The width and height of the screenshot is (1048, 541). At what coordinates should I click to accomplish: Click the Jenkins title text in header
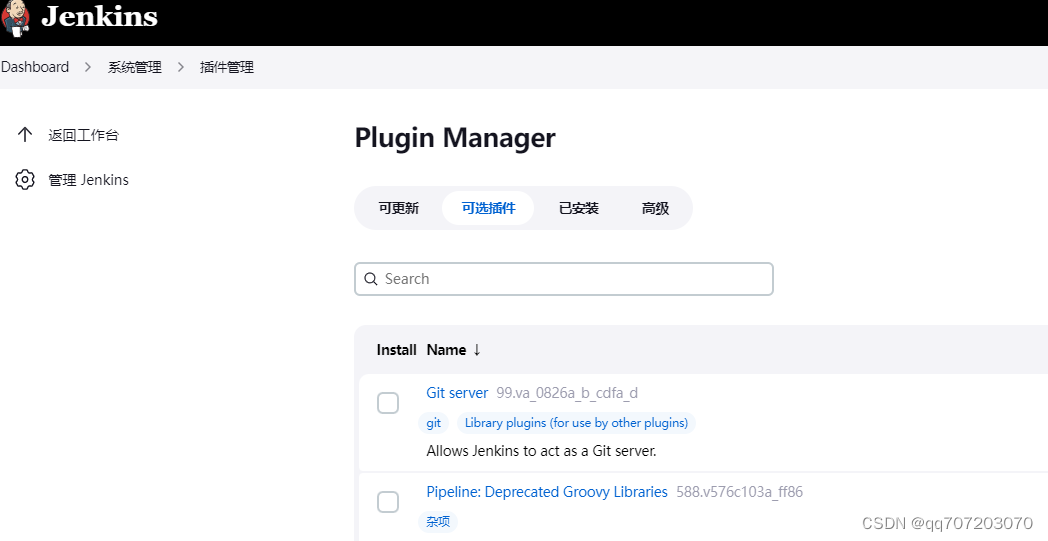pyautogui.click(x=100, y=16)
